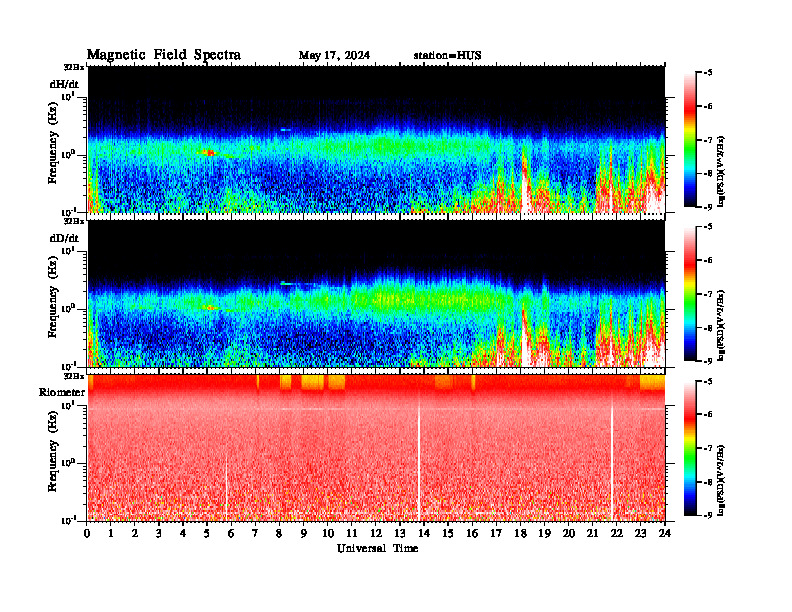The height and width of the screenshot is (612, 792).
Task: Click the 'dH/dt' panel label
Action: [x=64, y=84]
